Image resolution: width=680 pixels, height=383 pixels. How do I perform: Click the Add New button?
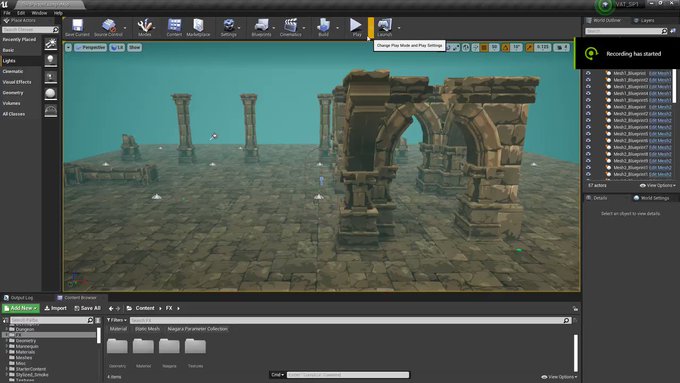(x=21, y=308)
